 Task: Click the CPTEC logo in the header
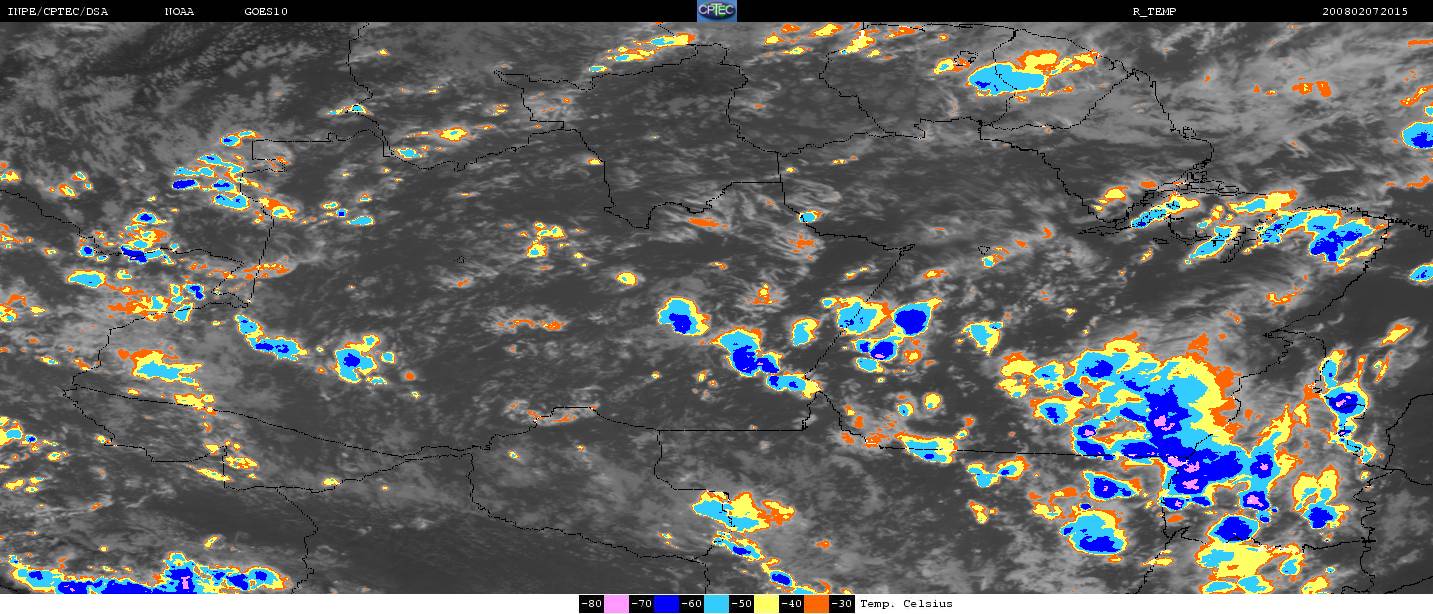(x=716, y=11)
